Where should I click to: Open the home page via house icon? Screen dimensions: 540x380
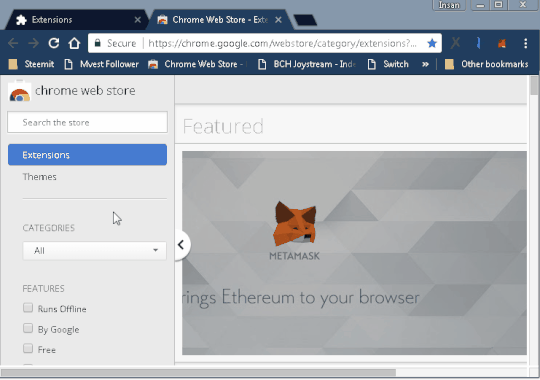74,43
